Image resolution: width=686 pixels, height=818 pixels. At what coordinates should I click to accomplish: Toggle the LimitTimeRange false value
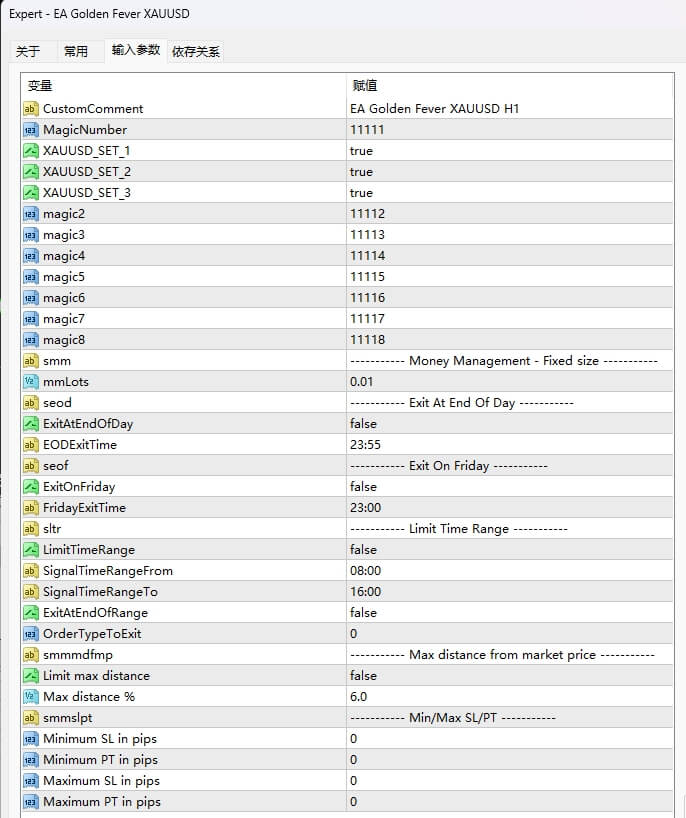(x=363, y=549)
